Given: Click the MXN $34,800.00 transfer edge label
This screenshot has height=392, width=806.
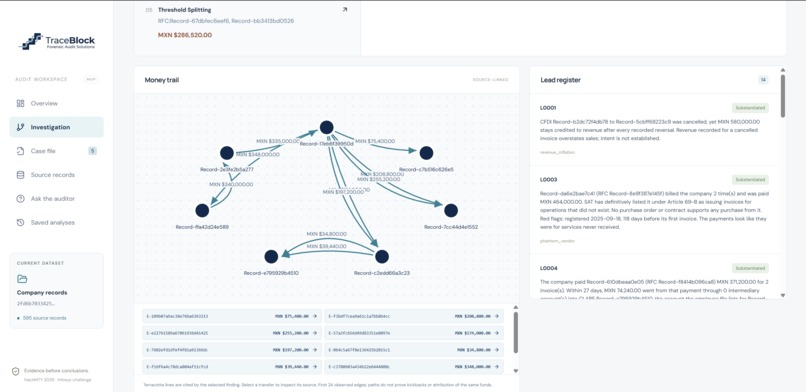Looking at the screenshot, I should tap(326, 234).
